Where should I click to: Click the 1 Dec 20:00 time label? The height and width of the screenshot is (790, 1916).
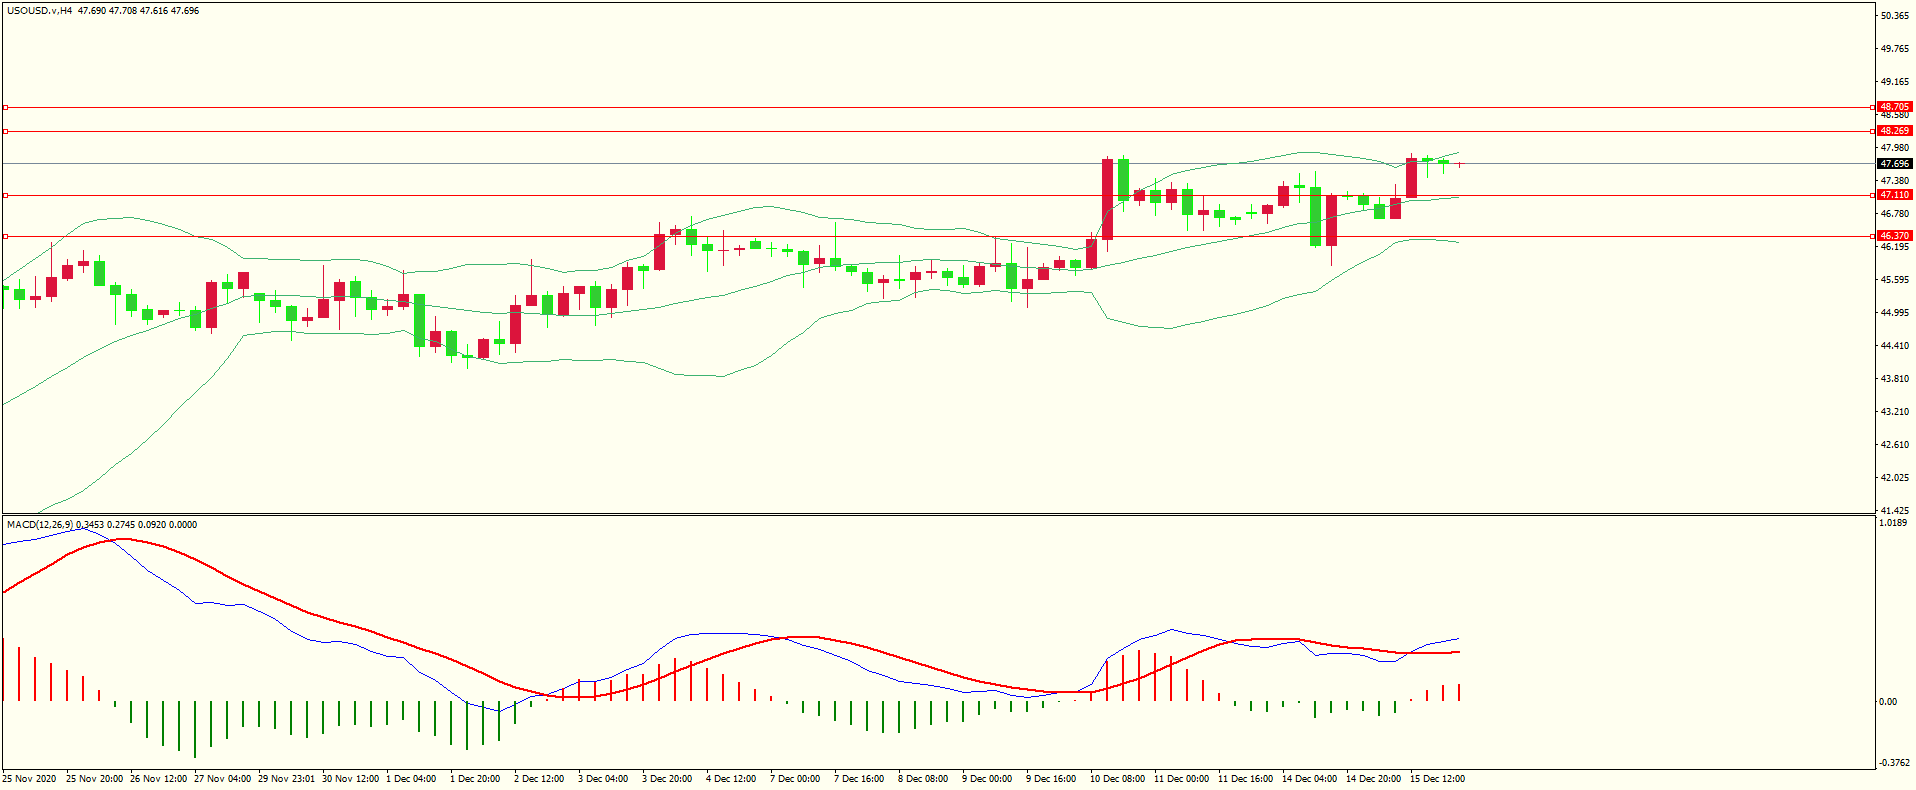coord(475,779)
